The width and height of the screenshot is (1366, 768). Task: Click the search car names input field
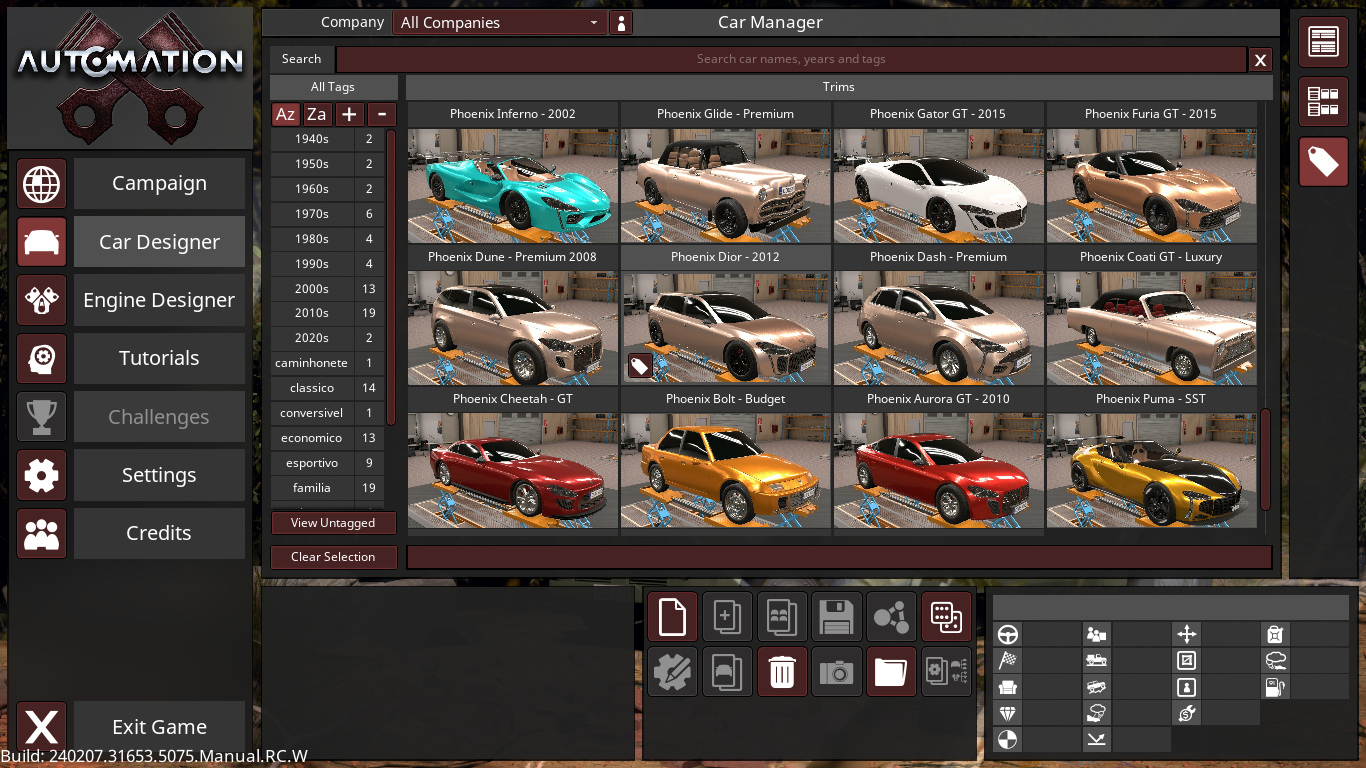791,59
